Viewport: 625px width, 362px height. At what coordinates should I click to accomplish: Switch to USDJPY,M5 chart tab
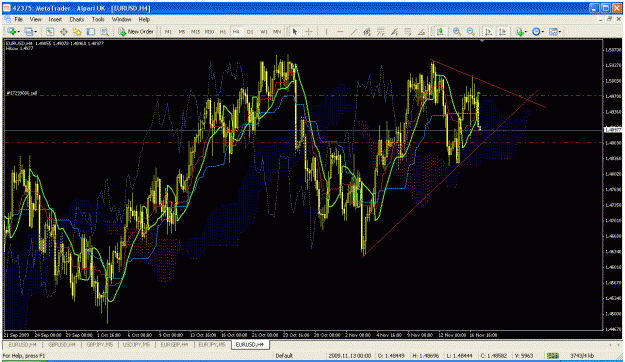pyautogui.click(x=136, y=344)
